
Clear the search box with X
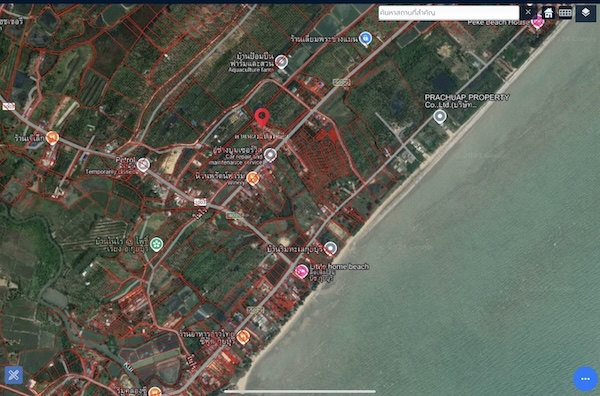coord(528,12)
